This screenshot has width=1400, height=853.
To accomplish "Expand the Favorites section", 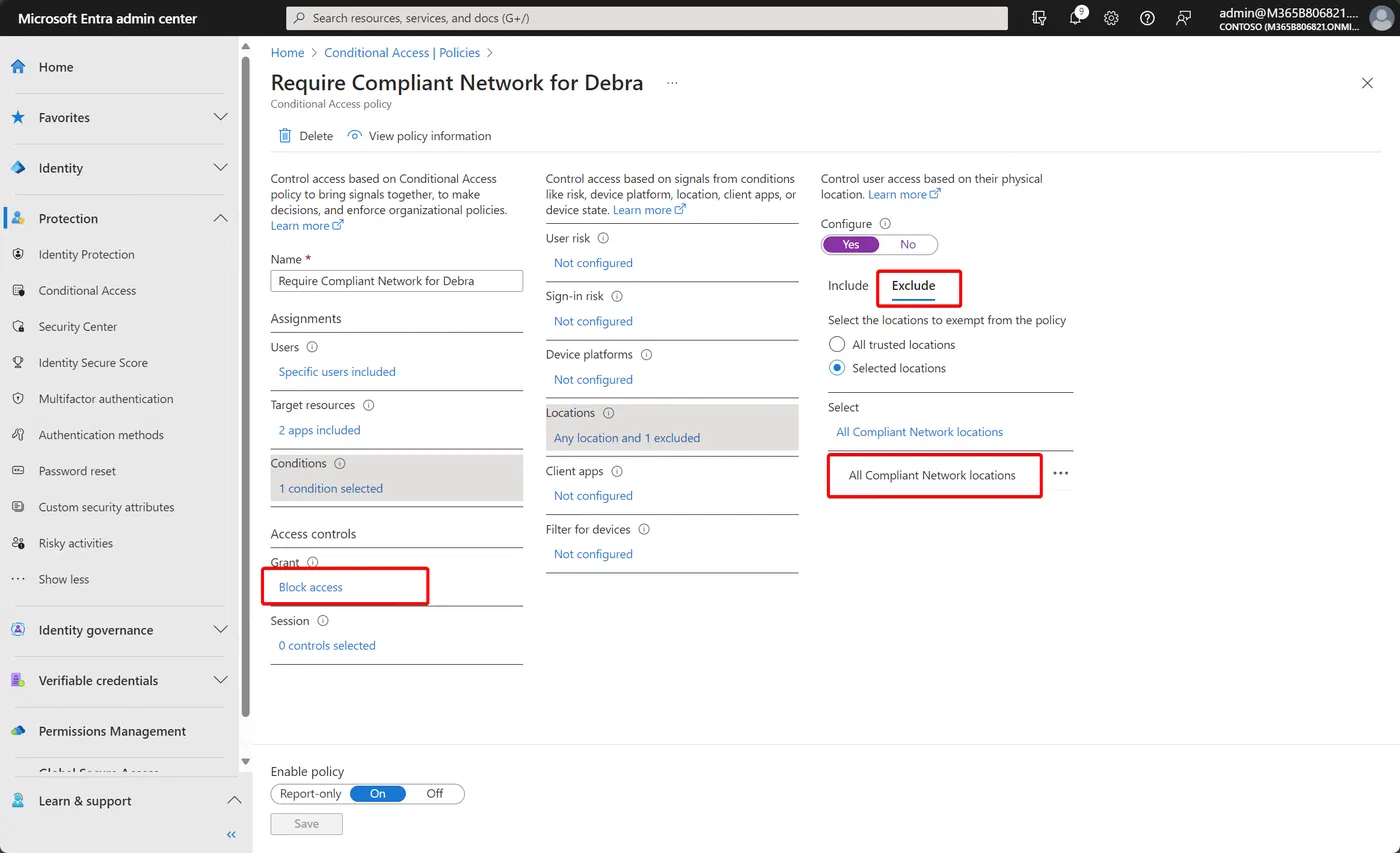I will coord(221,117).
